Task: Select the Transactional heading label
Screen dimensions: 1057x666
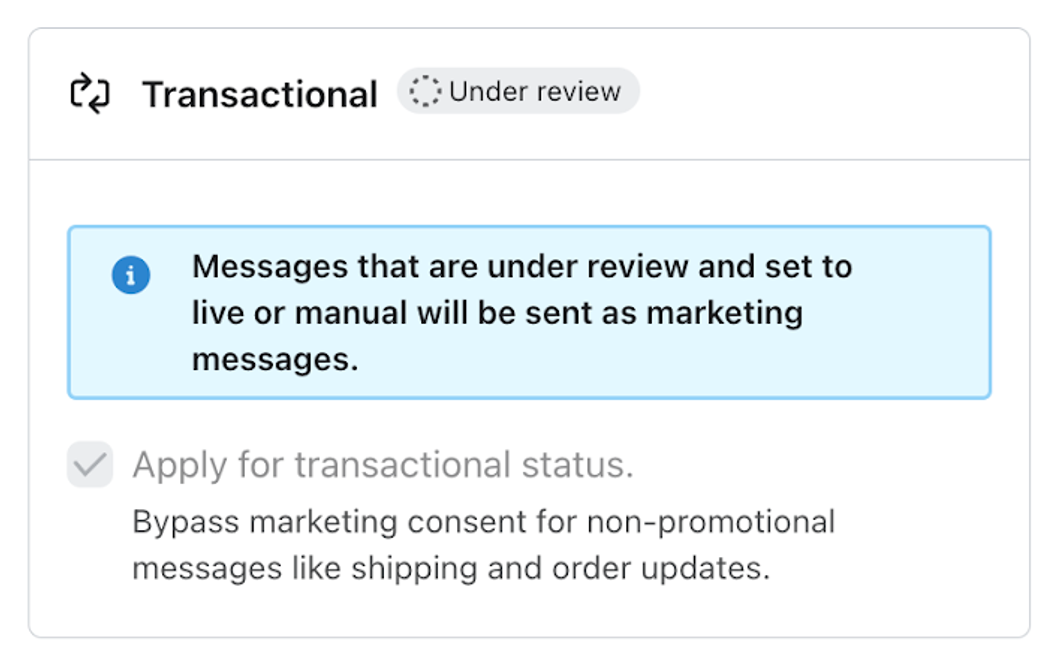Action: pos(259,92)
